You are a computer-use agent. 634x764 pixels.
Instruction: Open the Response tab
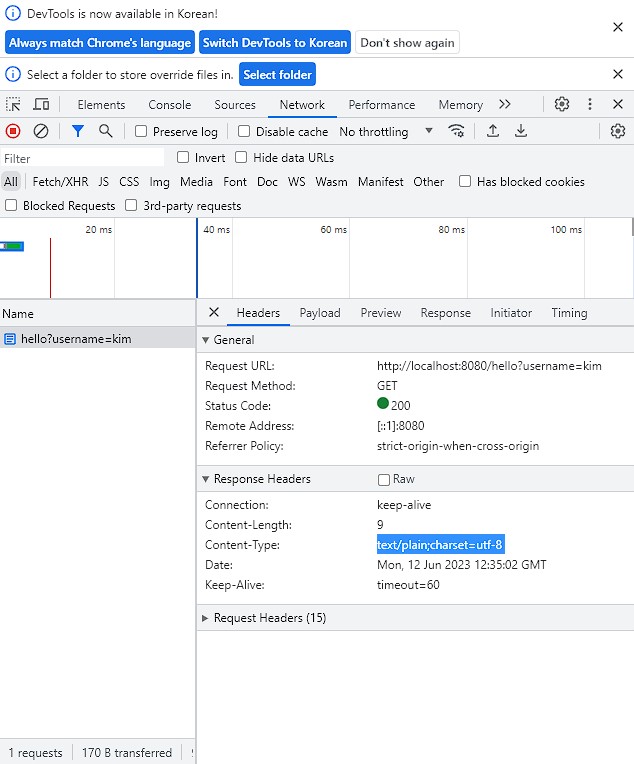(x=445, y=313)
